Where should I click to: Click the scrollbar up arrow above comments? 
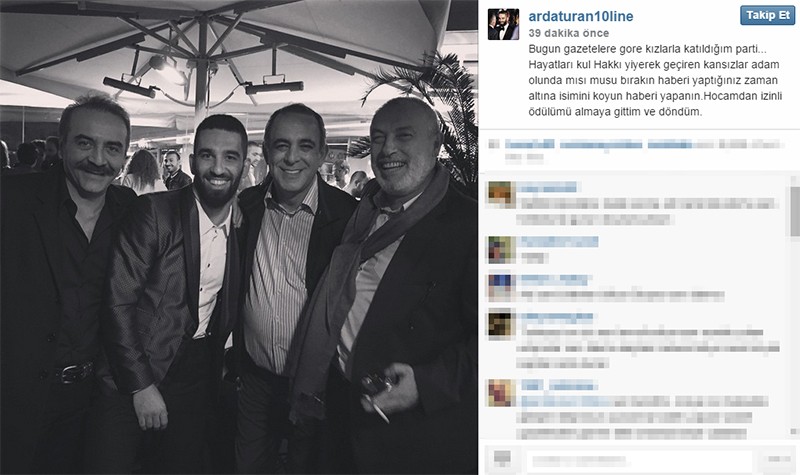[795, 181]
